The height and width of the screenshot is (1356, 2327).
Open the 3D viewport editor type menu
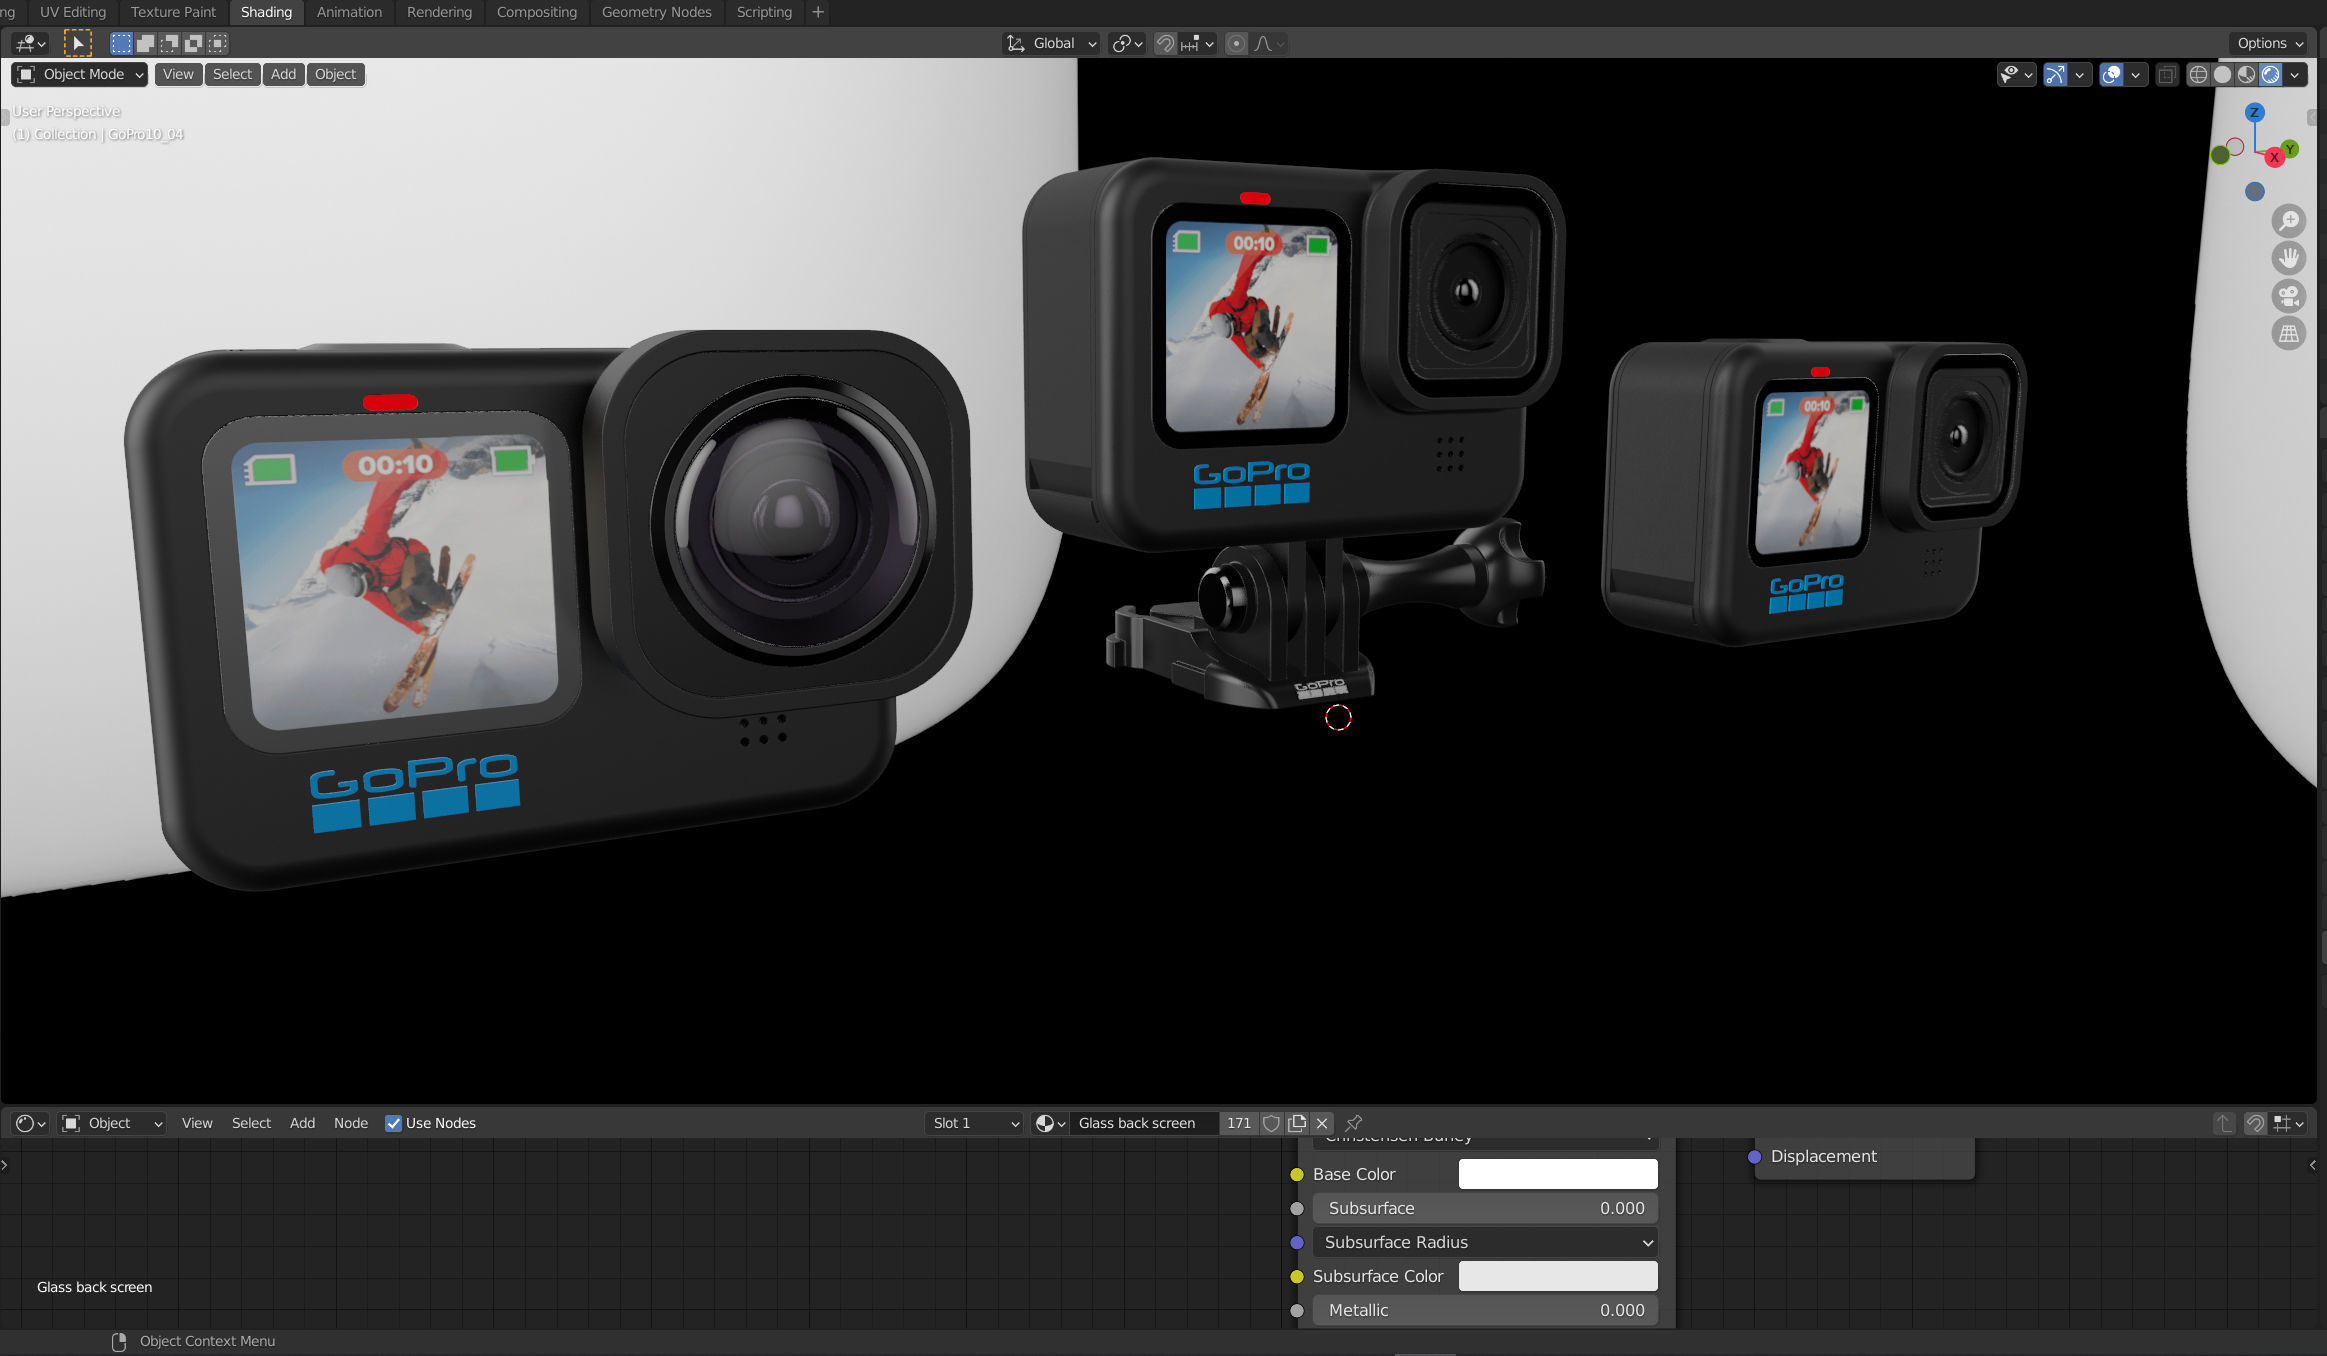point(30,43)
